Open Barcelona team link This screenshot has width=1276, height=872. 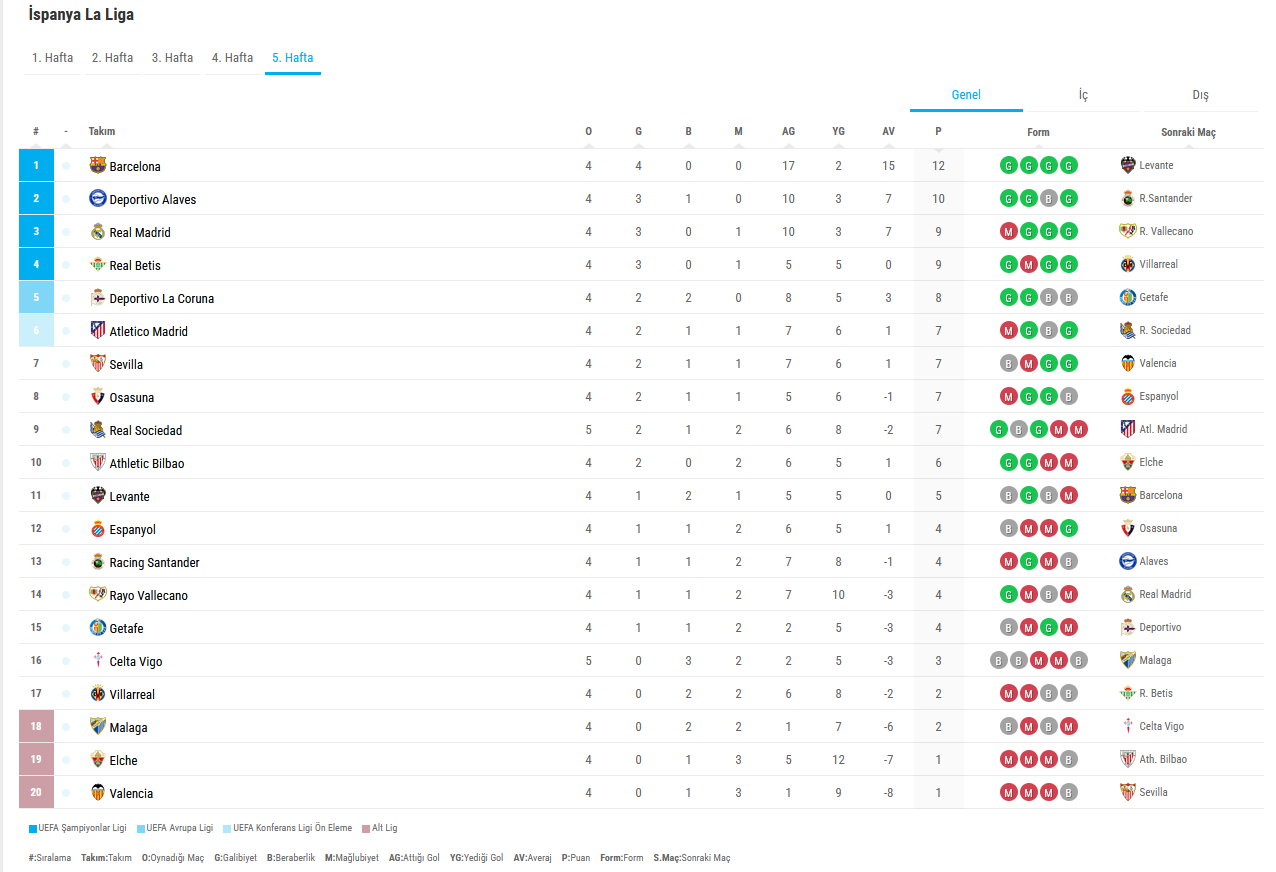click(x=135, y=166)
